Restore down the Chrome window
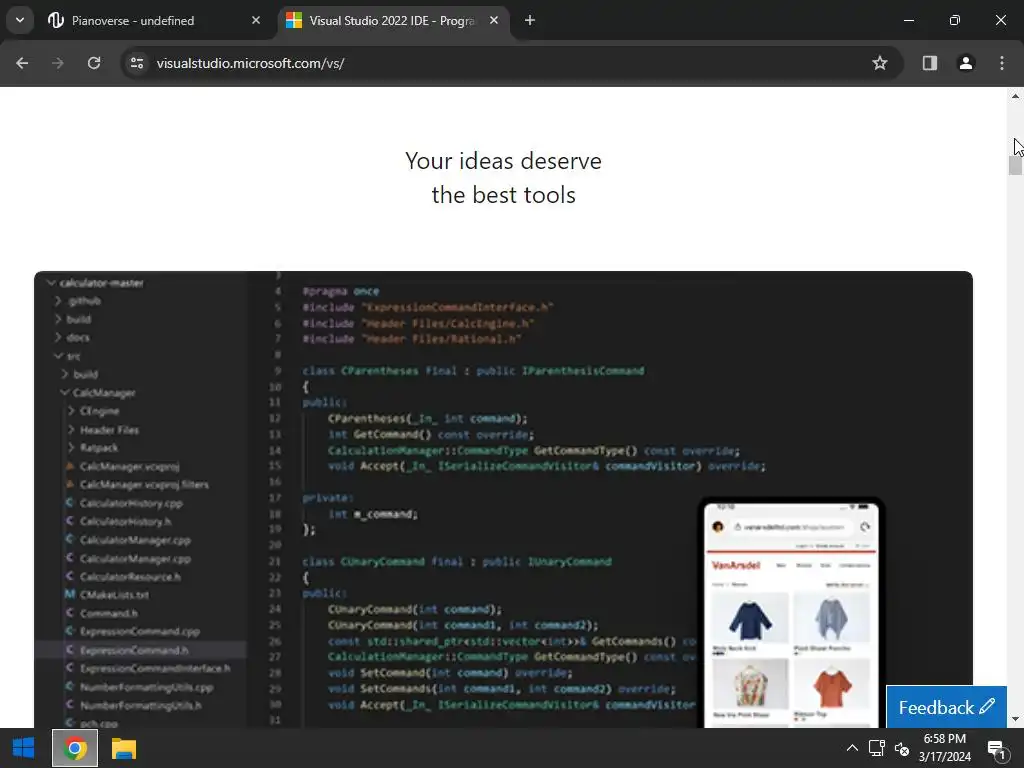The width and height of the screenshot is (1024, 768). pyautogui.click(x=955, y=20)
